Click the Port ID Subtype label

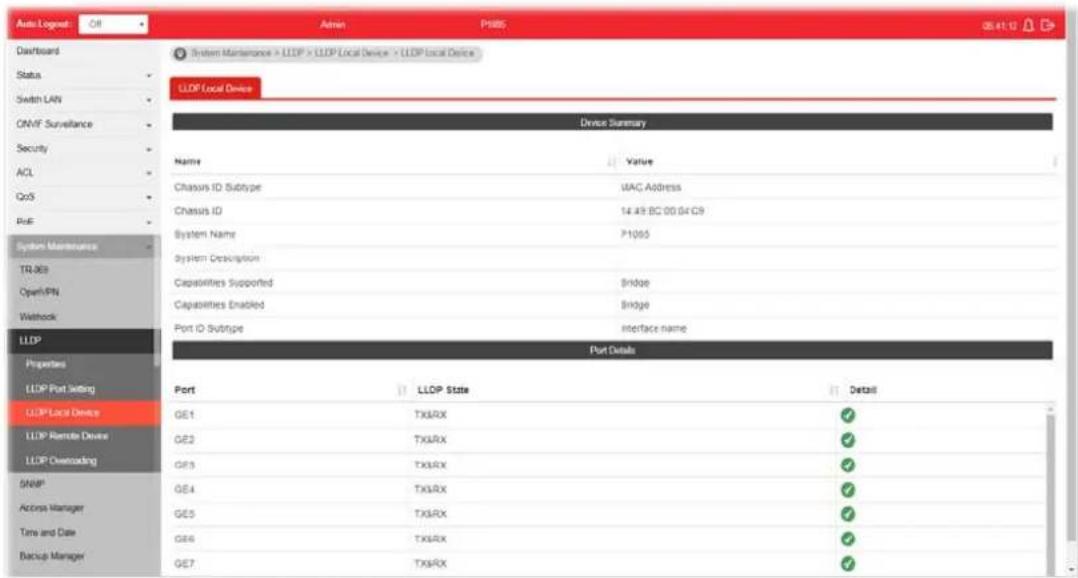pyautogui.click(x=209, y=329)
